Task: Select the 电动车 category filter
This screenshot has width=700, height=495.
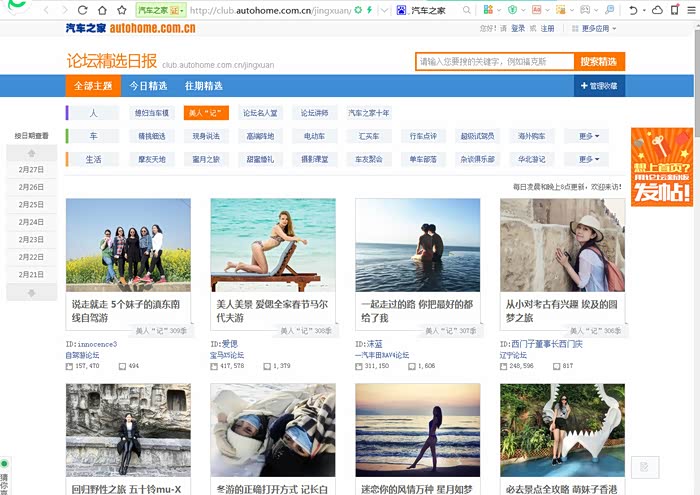Action: coord(315,136)
